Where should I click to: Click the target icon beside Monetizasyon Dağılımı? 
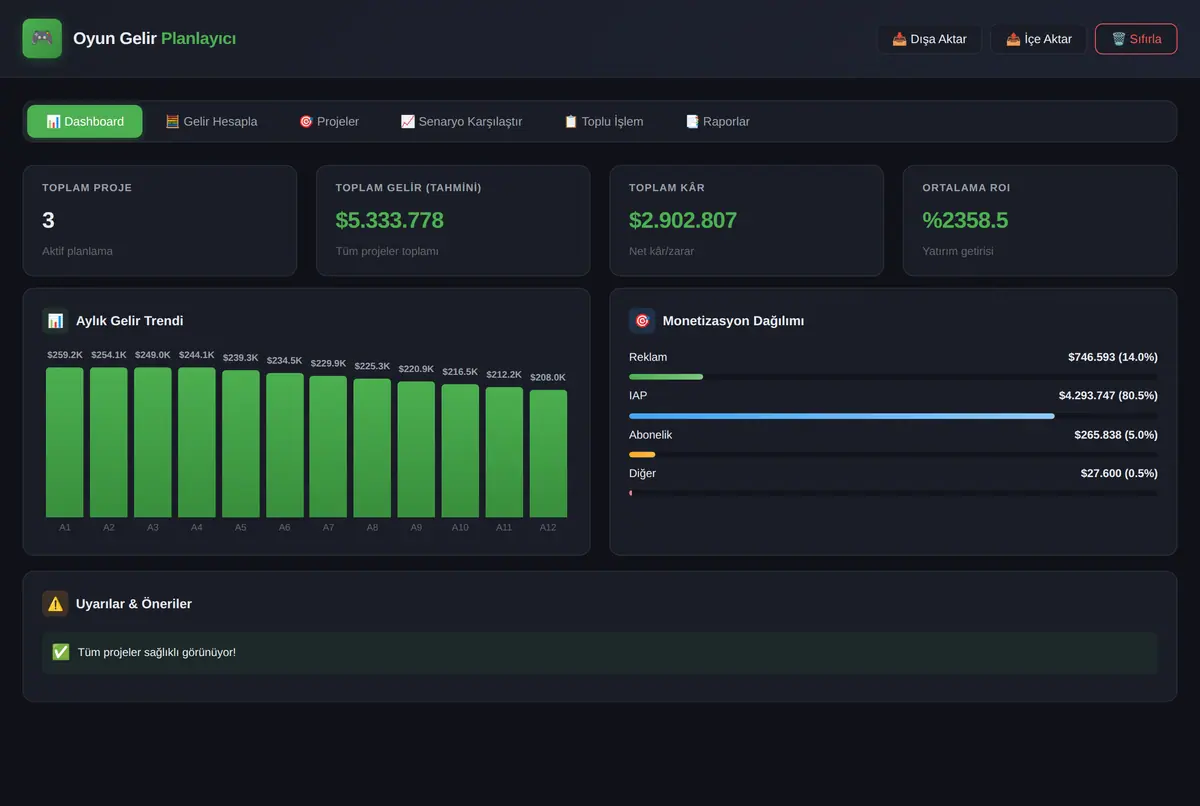pyautogui.click(x=642, y=321)
